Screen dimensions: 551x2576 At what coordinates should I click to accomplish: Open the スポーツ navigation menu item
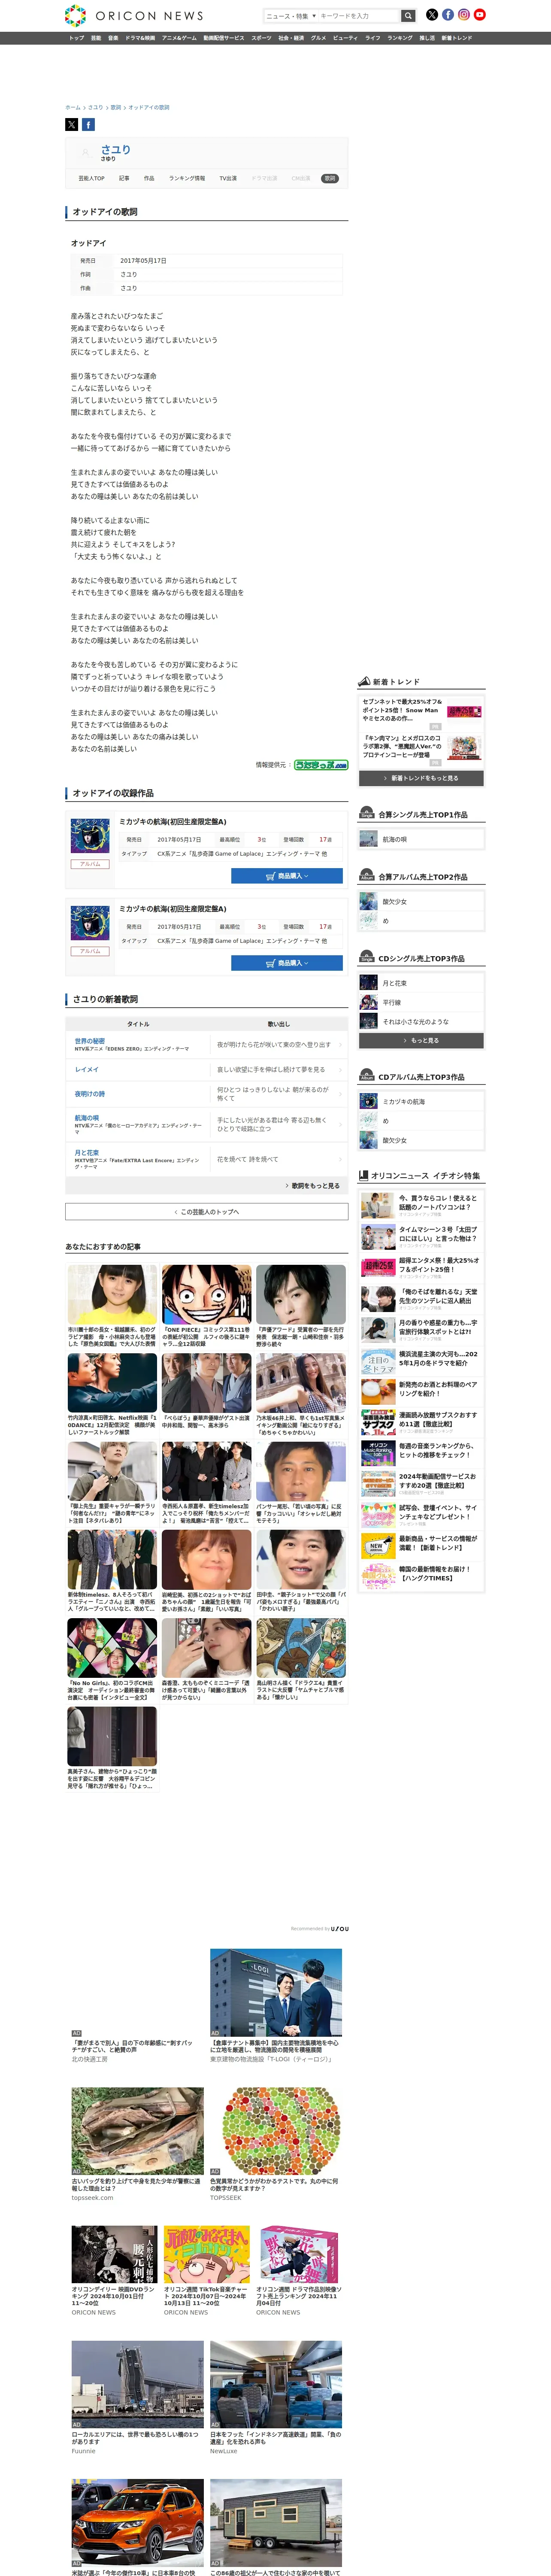(x=261, y=38)
